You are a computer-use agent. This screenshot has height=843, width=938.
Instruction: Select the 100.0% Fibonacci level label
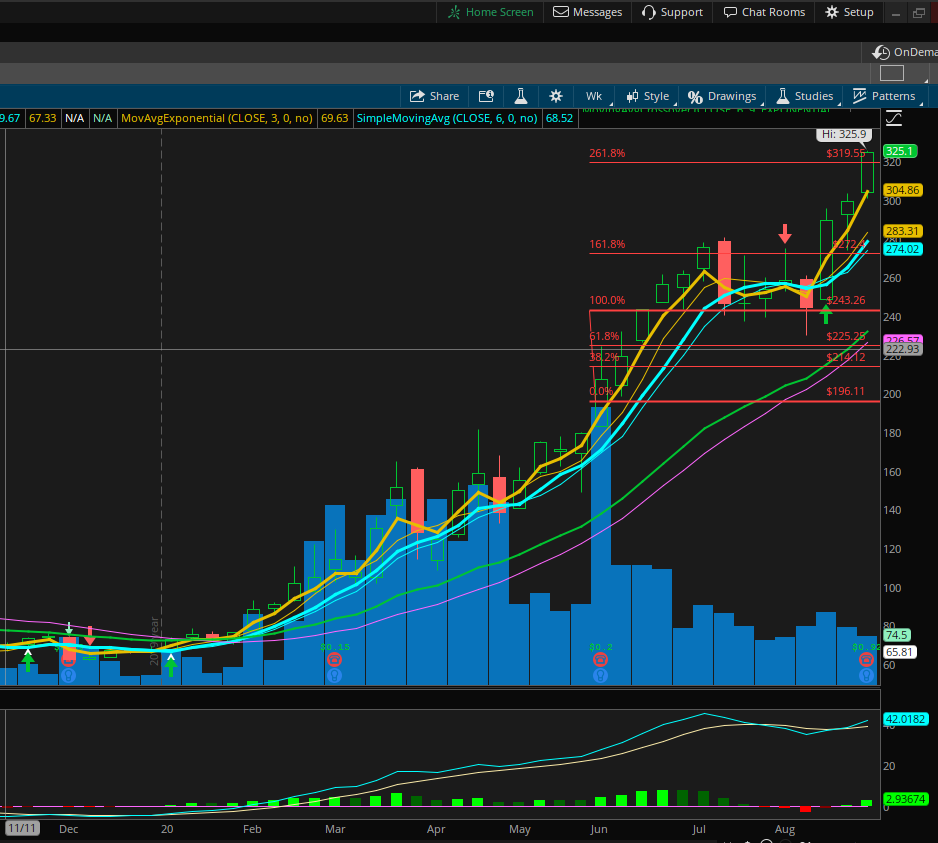(x=607, y=300)
